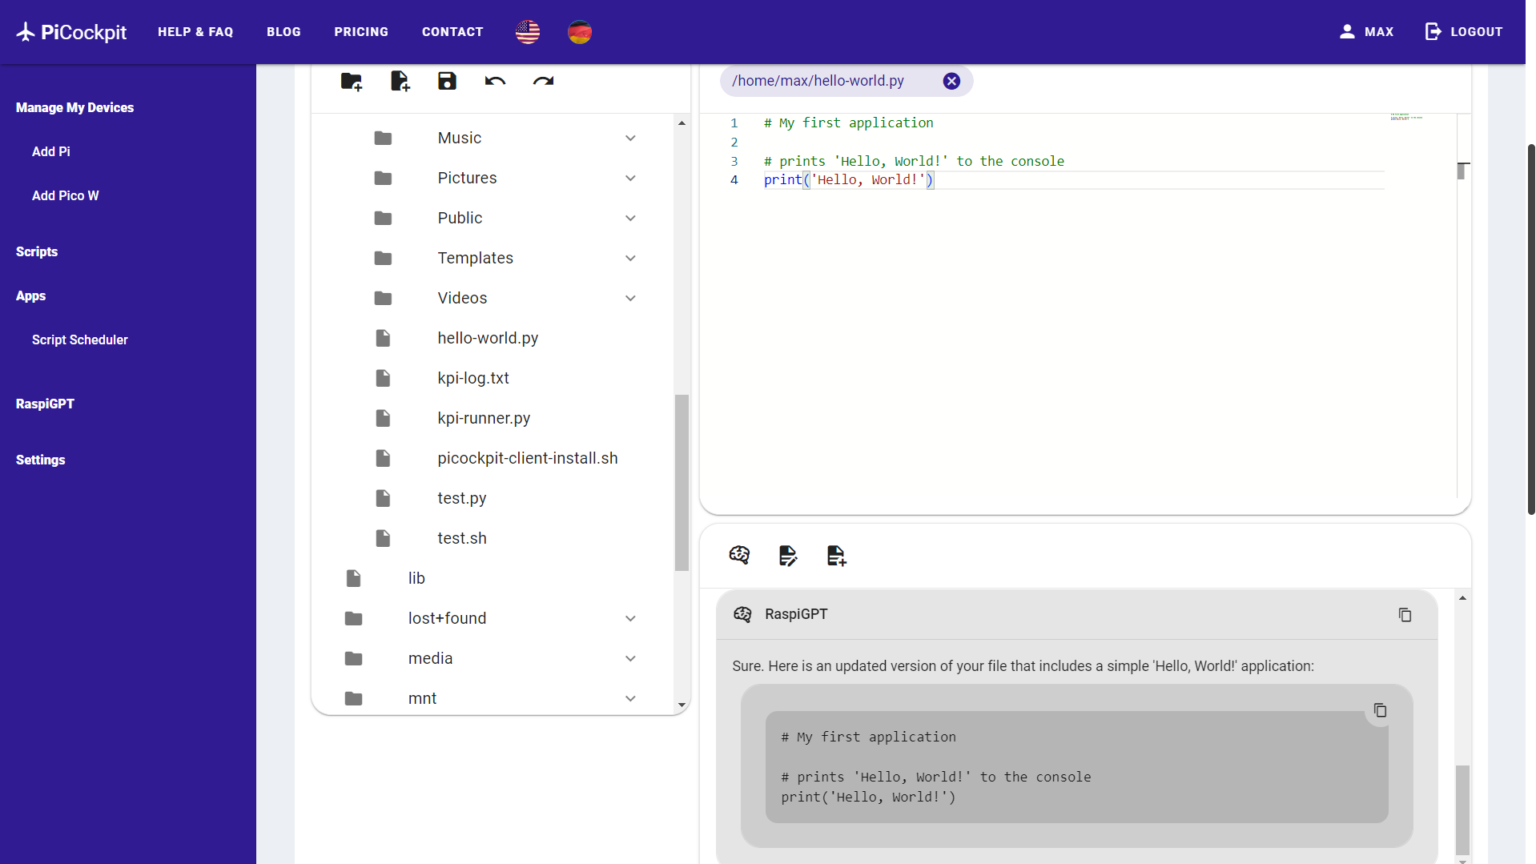The image size is (1536, 864).
Task: Go to the Script Scheduler page
Action: tap(80, 339)
